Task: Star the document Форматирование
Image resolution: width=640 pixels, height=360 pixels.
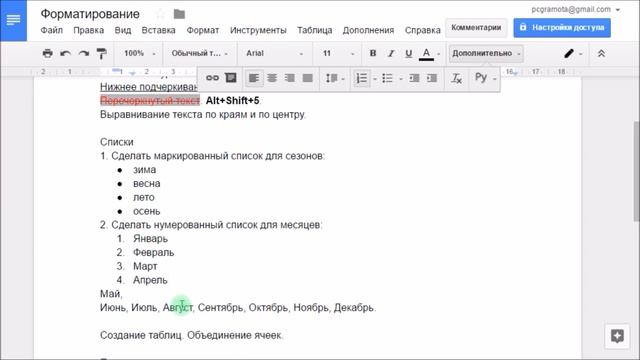Action: (x=160, y=14)
